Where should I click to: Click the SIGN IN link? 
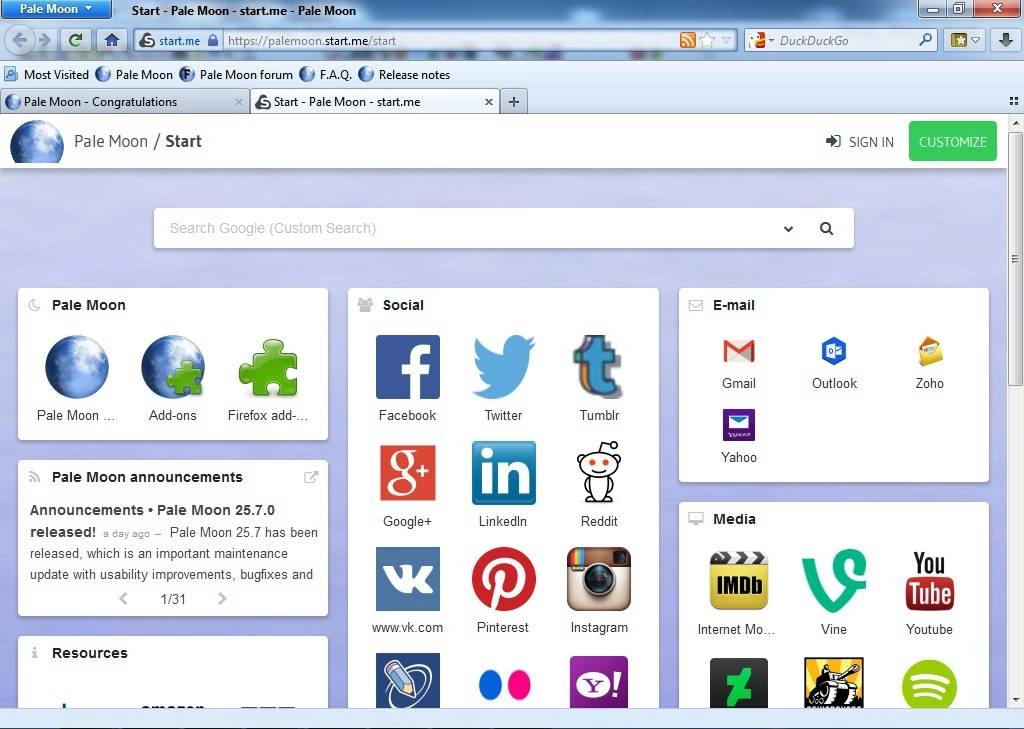tap(859, 142)
